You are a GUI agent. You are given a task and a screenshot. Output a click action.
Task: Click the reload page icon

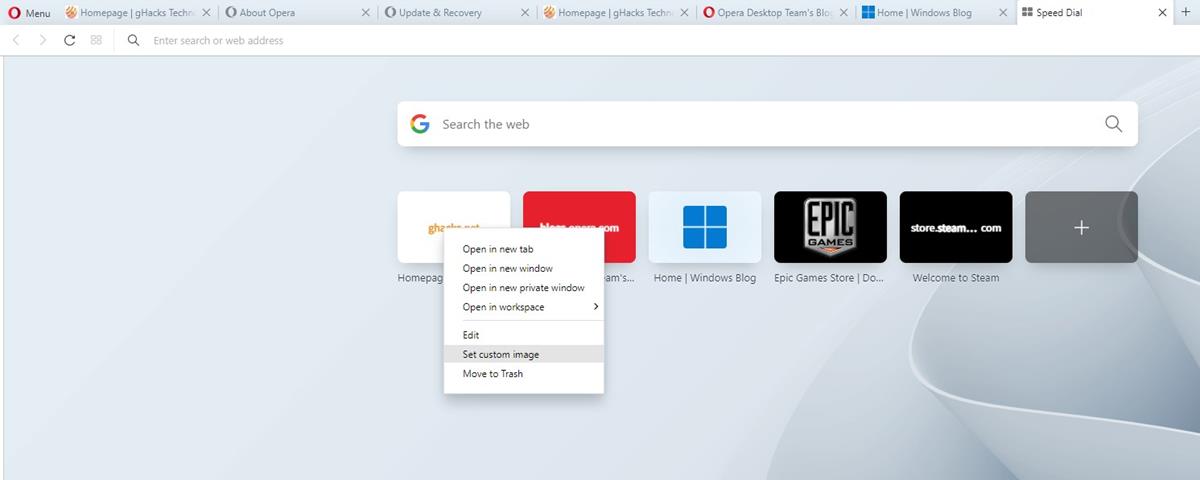click(x=69, y=41)
